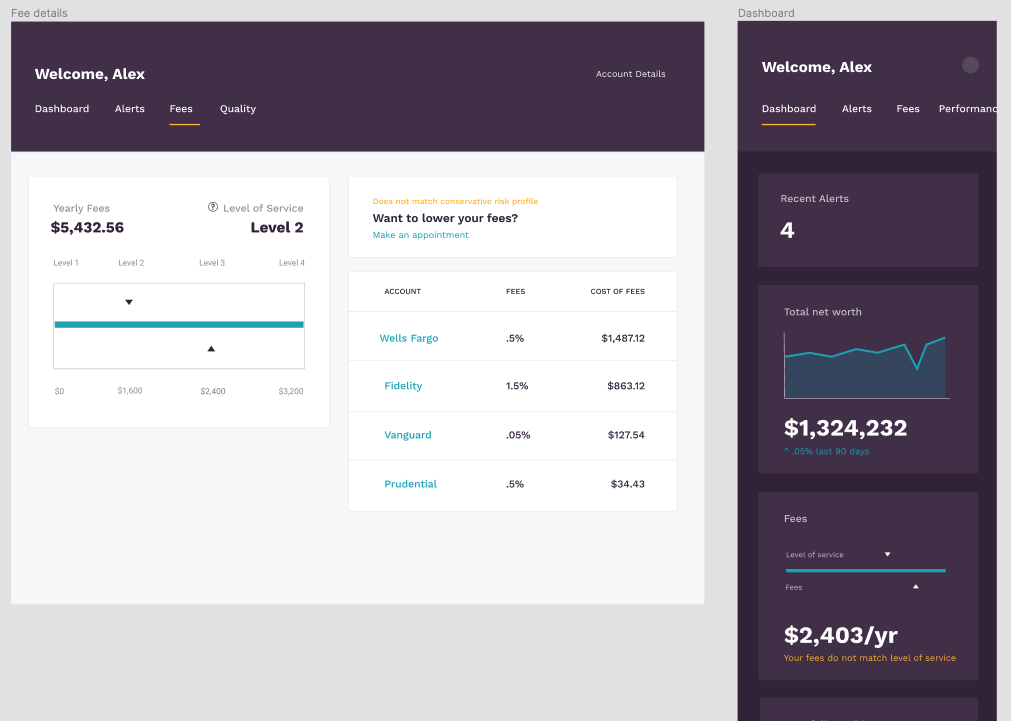1011x721 pixels.
Task: Open the Performance tab on the Dashboard panel
Action: 968,109
